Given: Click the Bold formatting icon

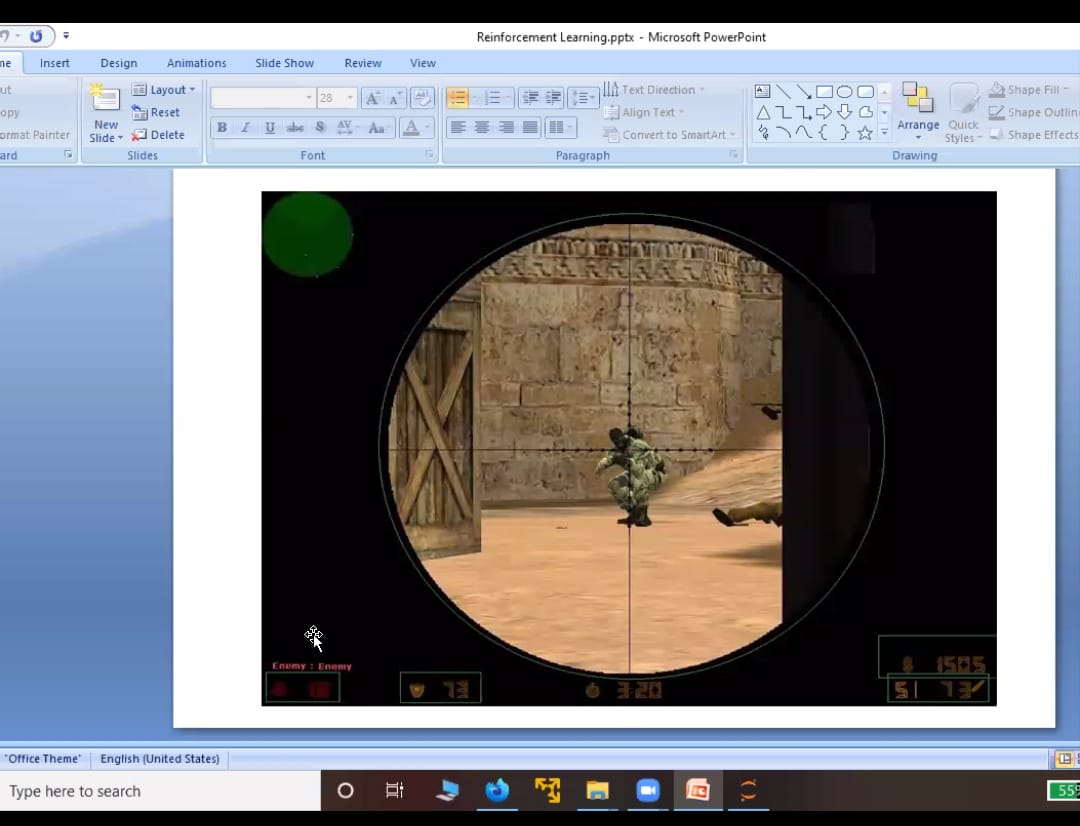Looking at the screenshot, I should click(222, 128).
